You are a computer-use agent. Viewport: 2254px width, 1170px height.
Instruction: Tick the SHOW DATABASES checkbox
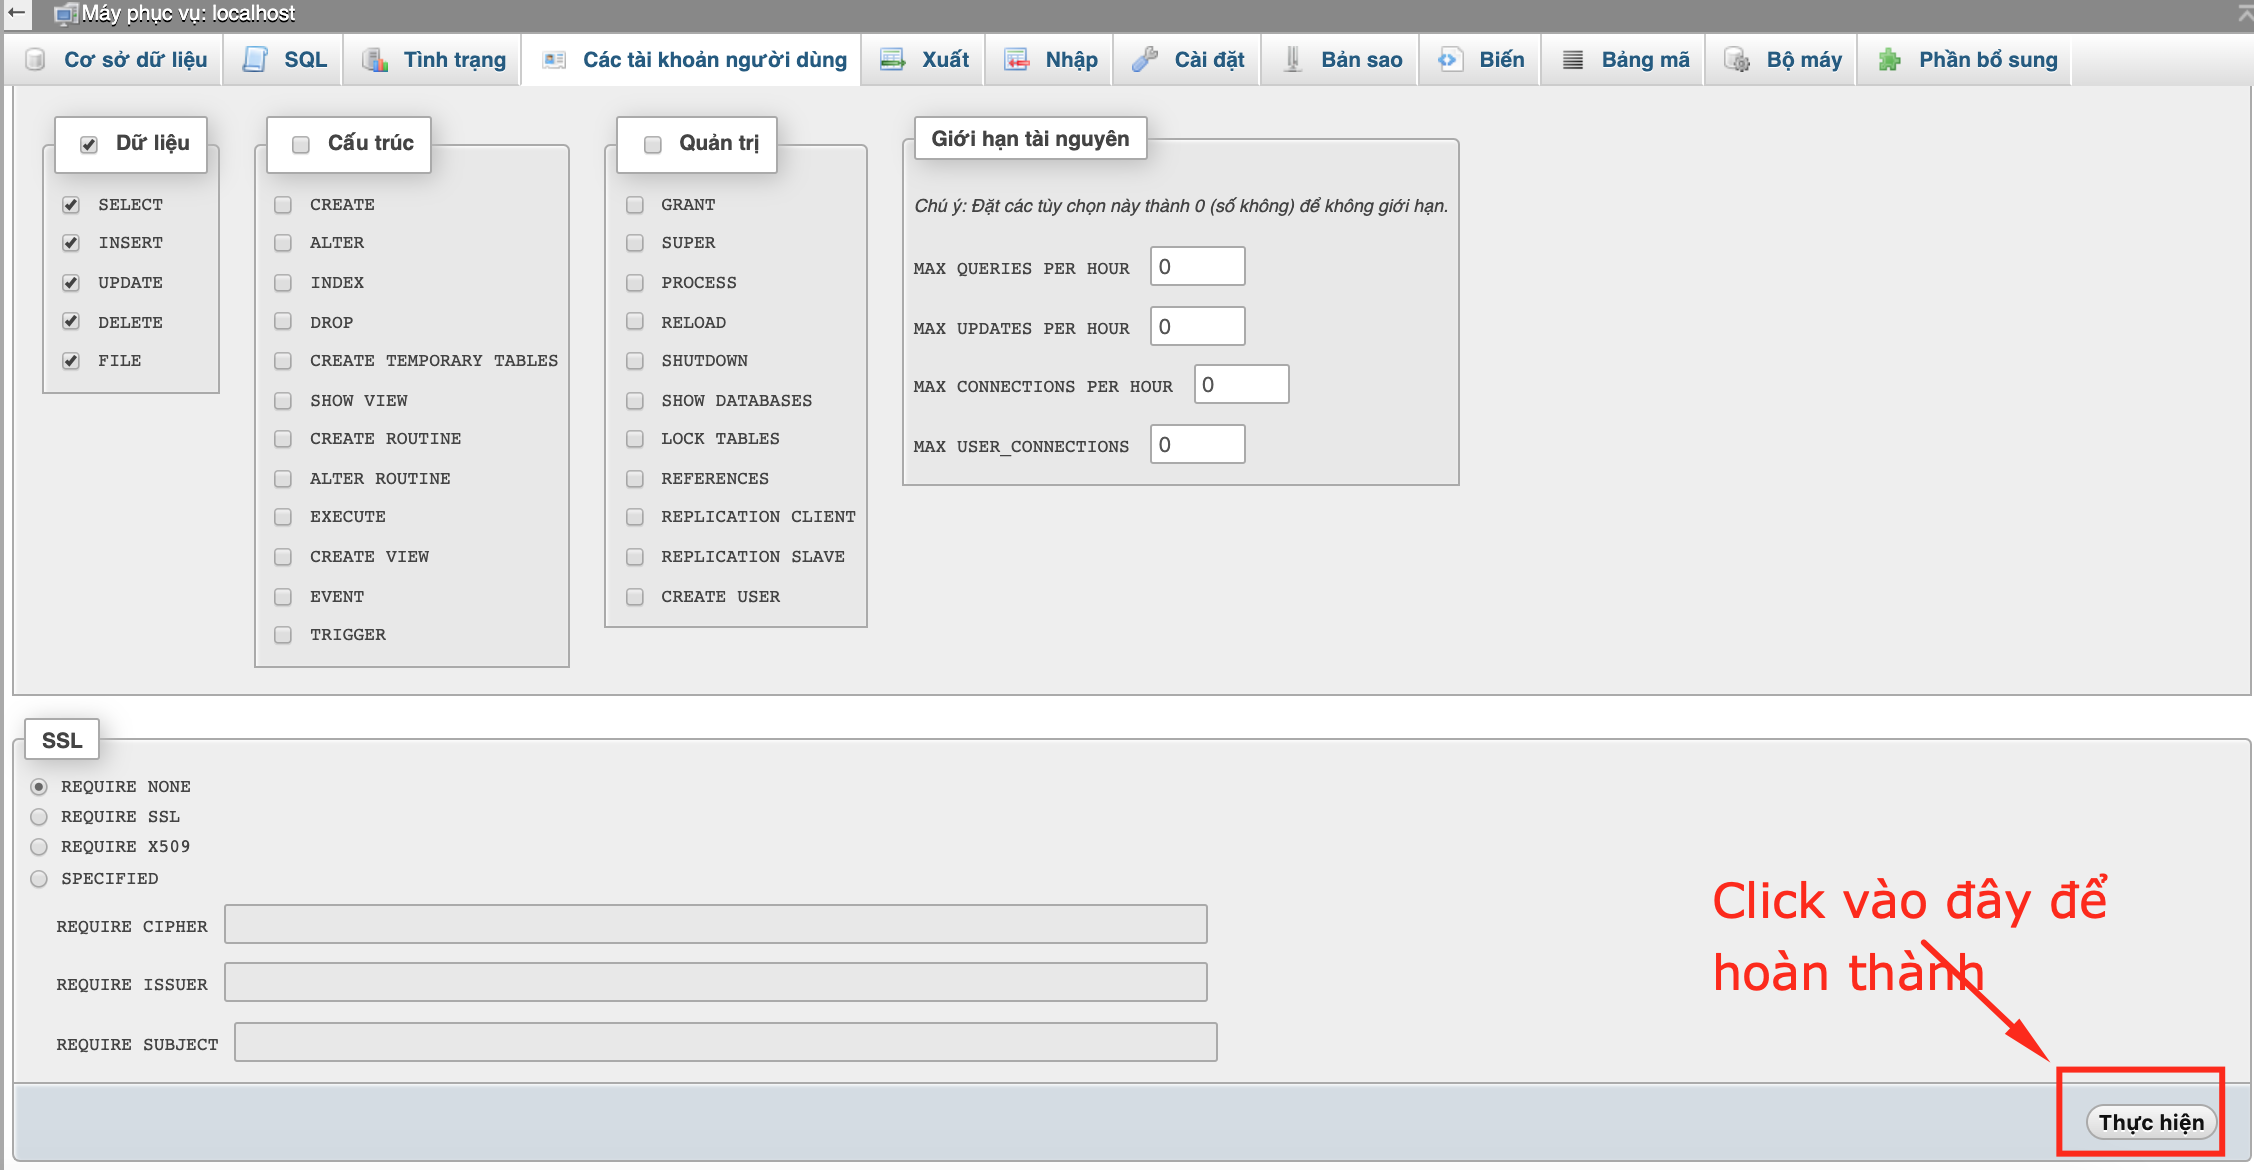coord(635,401)
